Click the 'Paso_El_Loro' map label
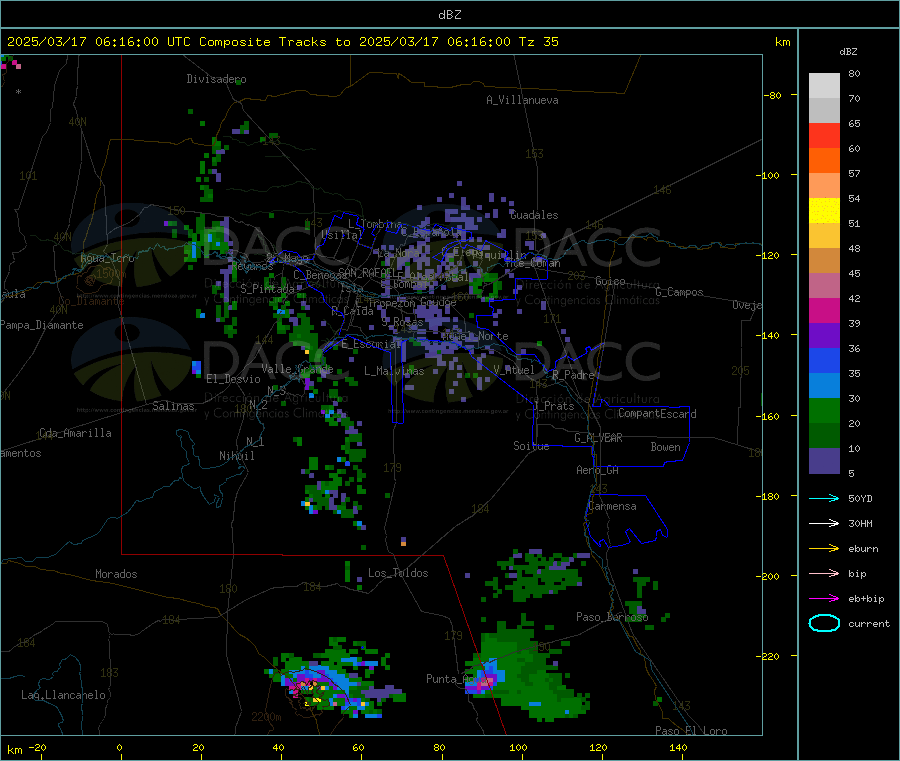The height and width of the screenshot is (761, 900). [691, 731]
